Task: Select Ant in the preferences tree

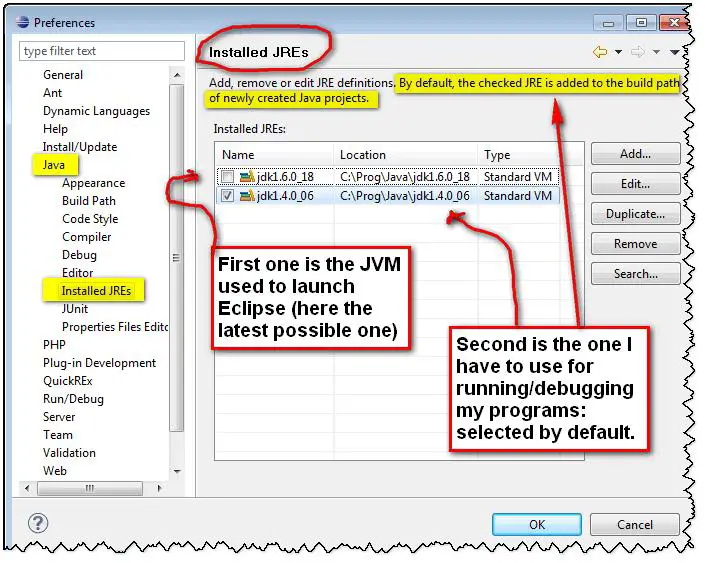Action: pos(52,93)
